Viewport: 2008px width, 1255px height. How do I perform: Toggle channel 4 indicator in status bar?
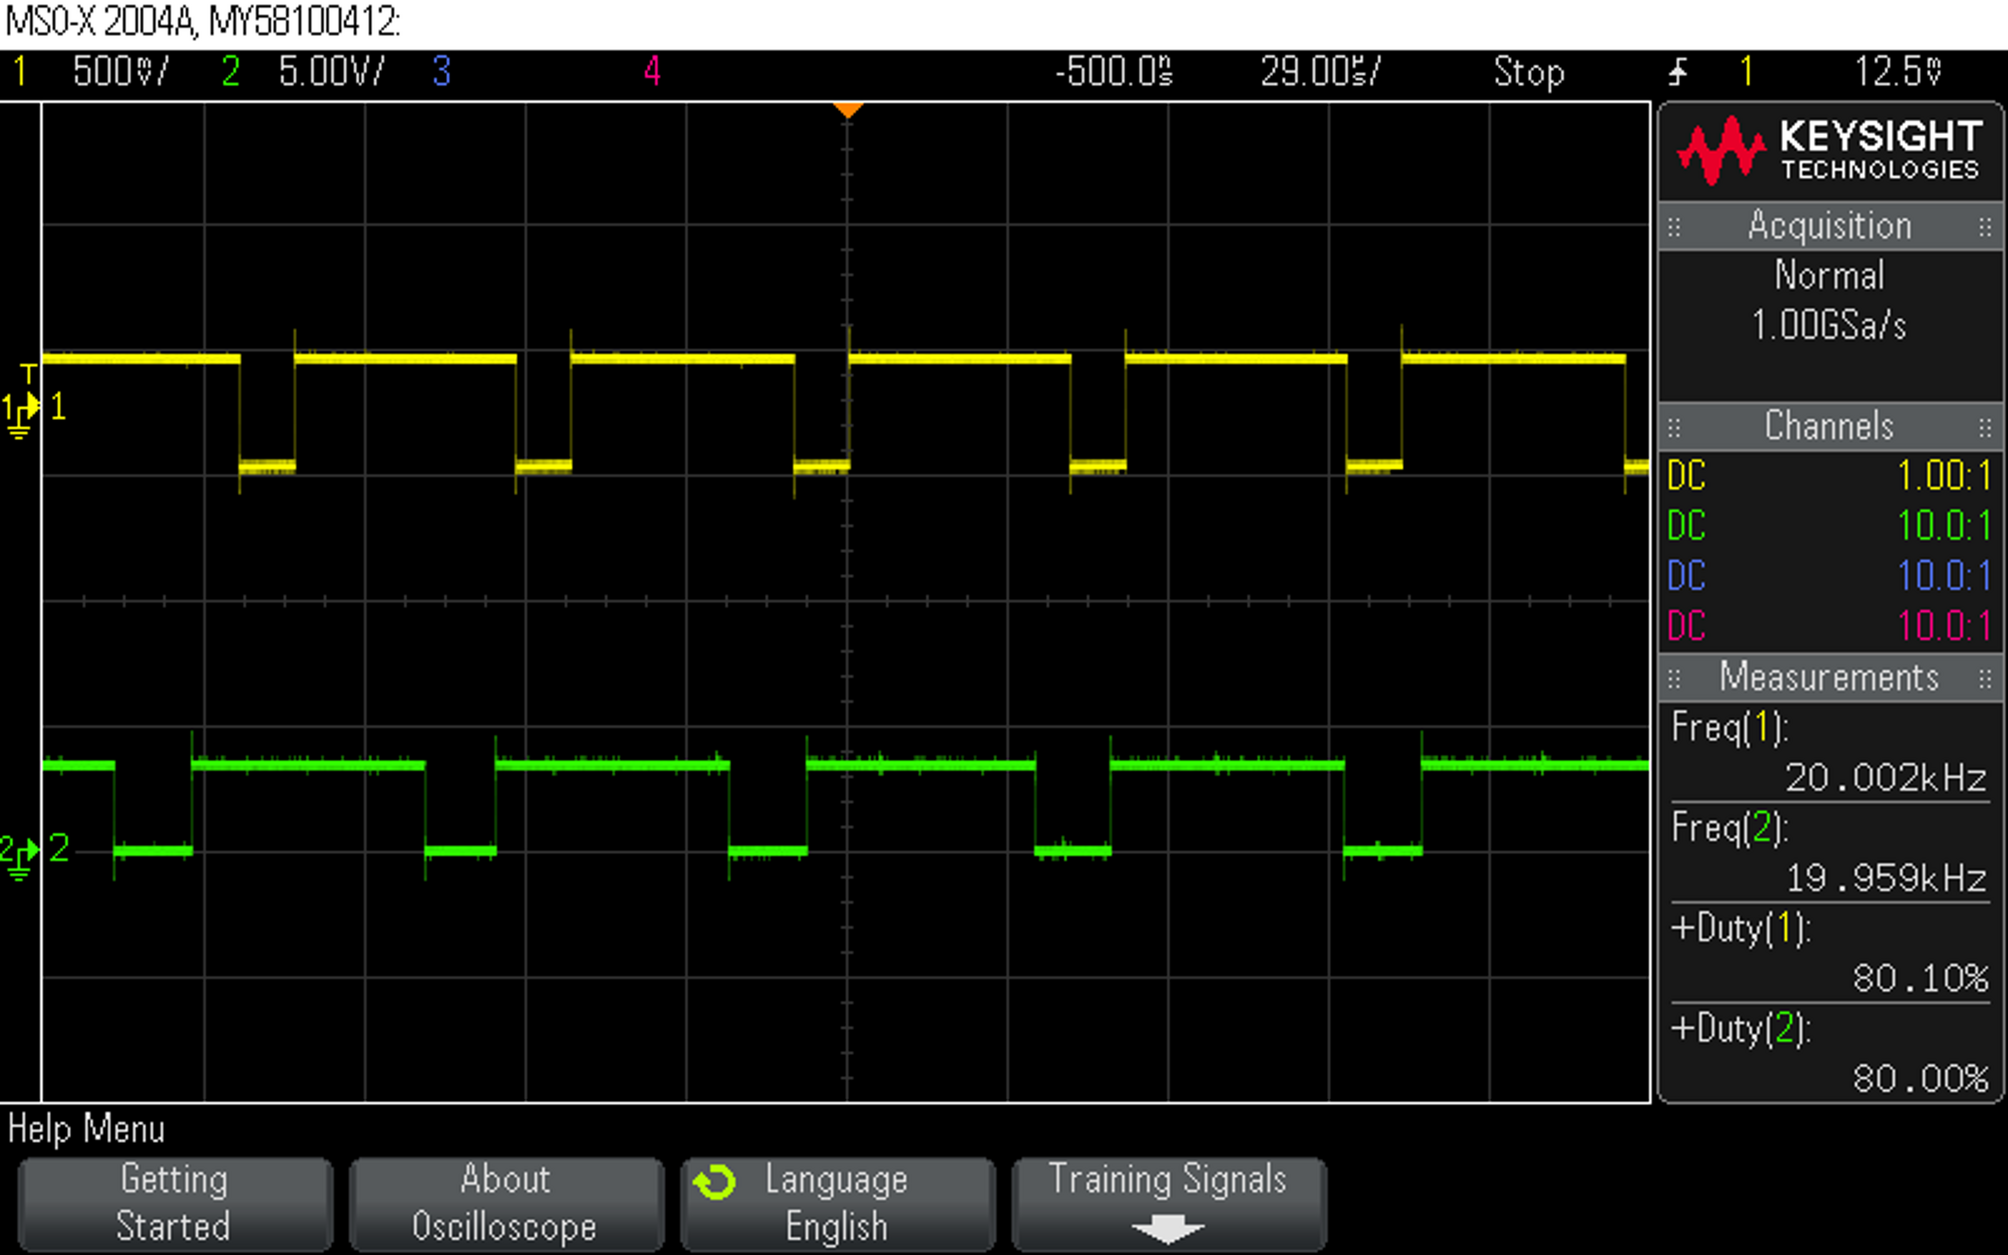coord(652,72)
